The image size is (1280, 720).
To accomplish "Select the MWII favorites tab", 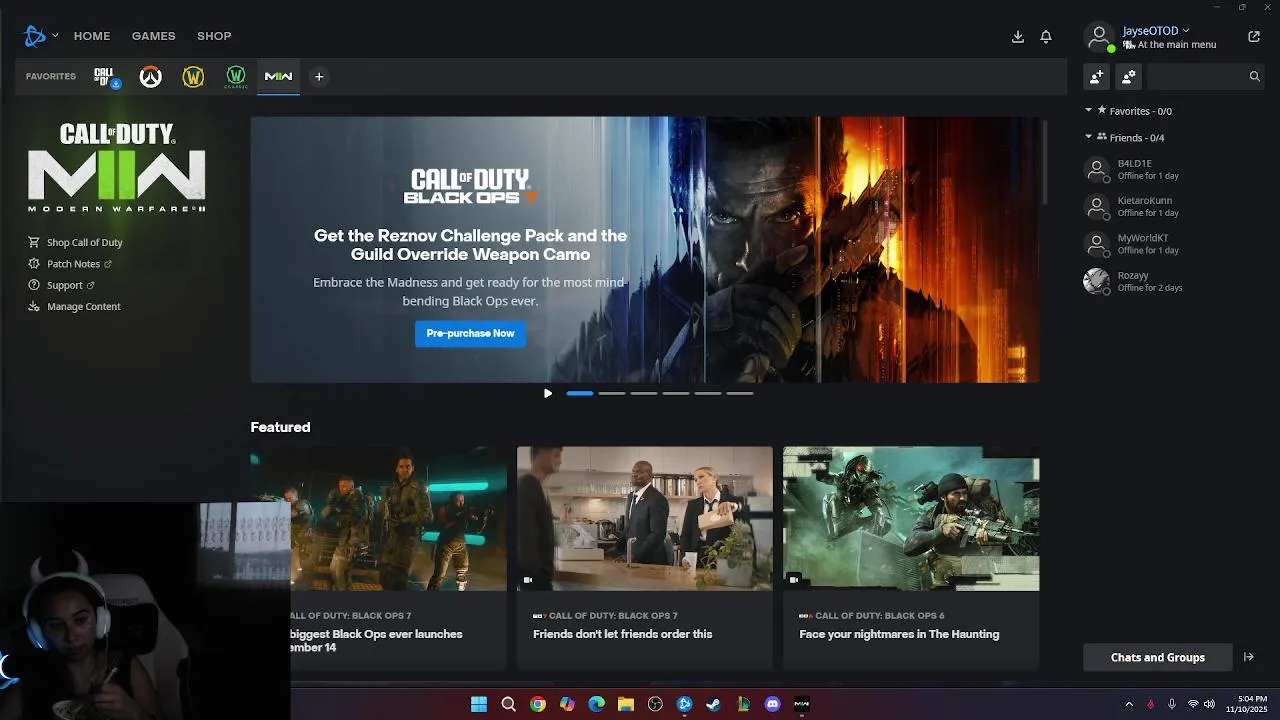I will 278,77.
